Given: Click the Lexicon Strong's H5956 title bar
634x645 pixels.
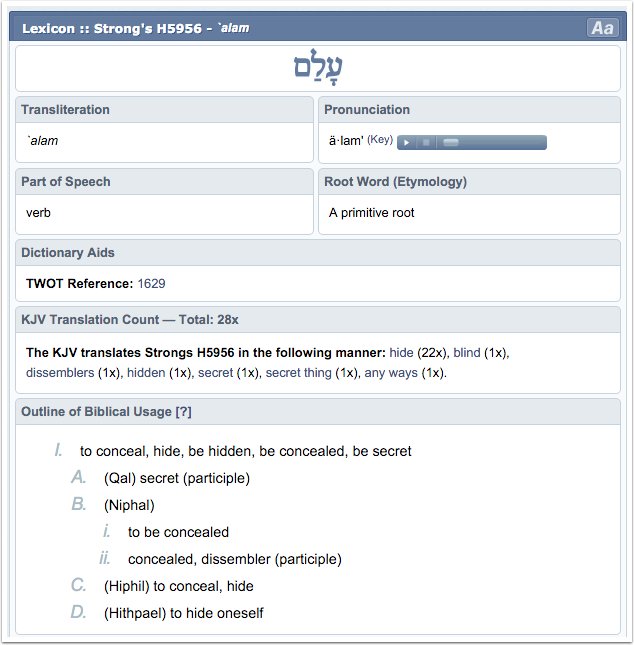Looking at the screenshot, I should [136, 28].
